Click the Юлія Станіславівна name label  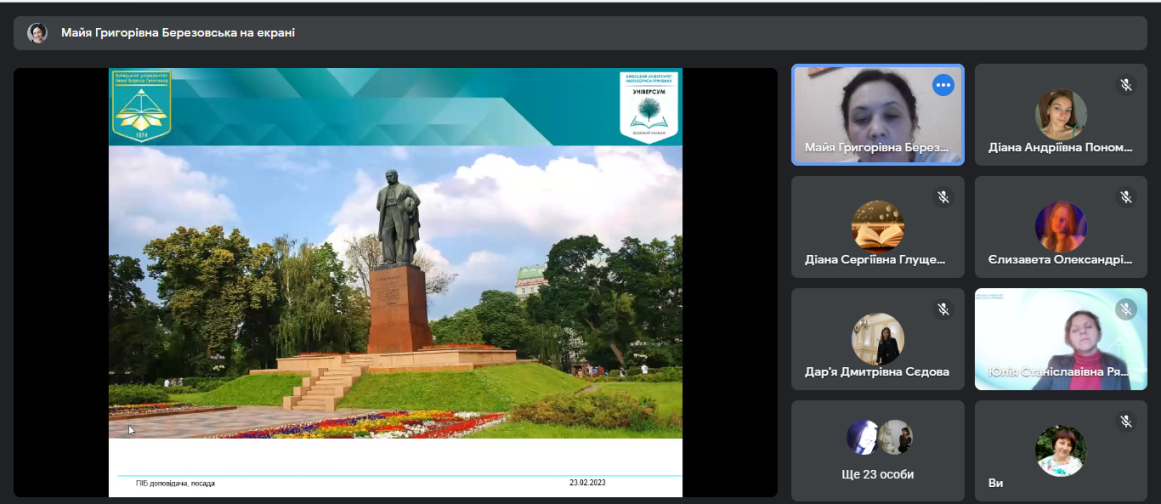tap(1060, 372)
